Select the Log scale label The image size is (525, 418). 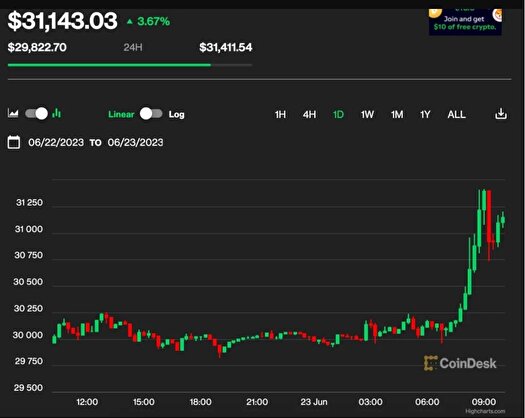tap(176, 114)
